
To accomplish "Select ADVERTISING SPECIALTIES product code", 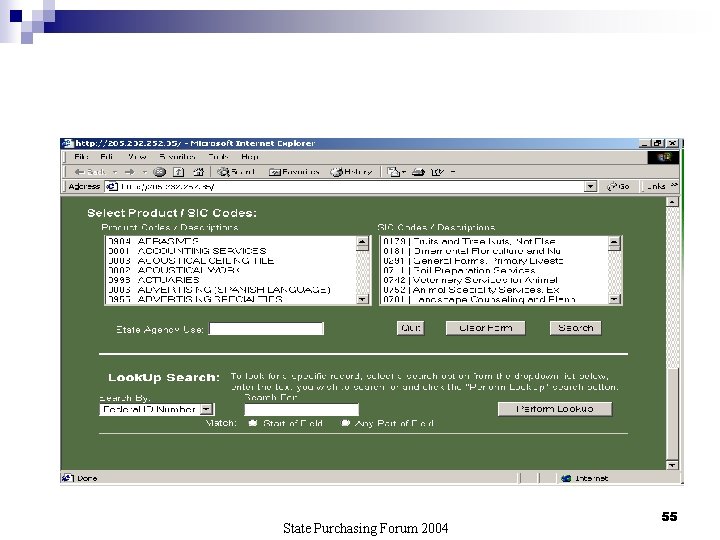I will [231, 299].
